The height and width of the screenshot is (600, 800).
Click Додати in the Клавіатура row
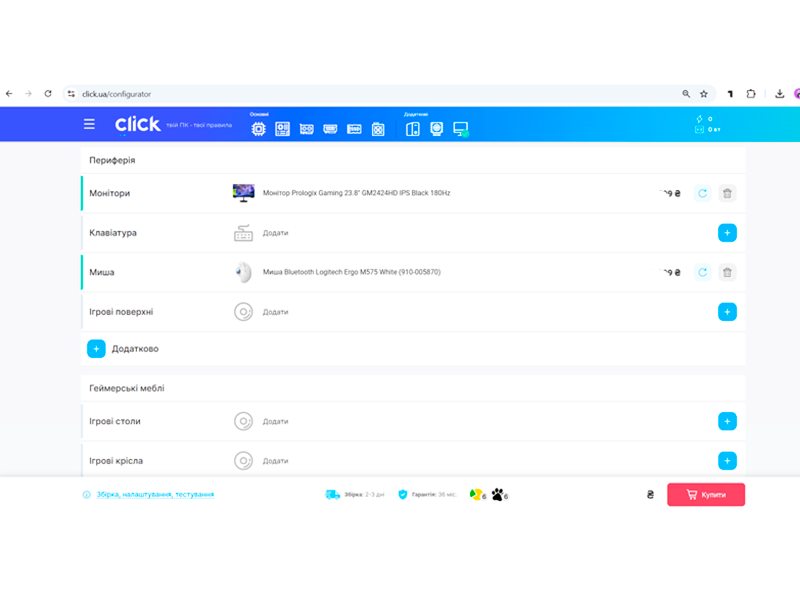click(x=276, y=233)
